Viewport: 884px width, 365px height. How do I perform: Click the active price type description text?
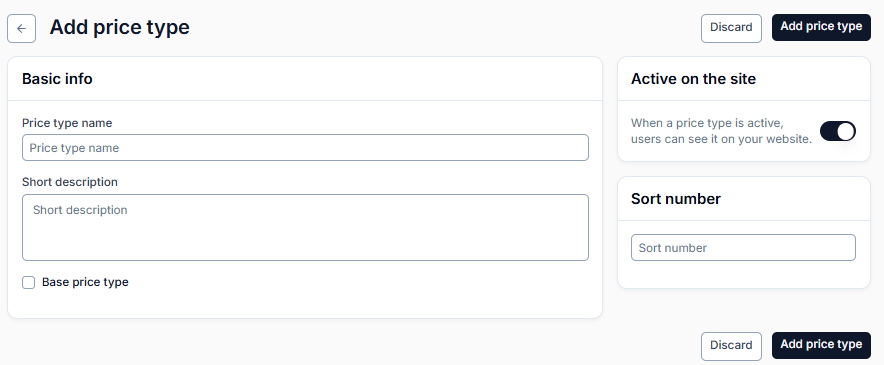point(721,131)
